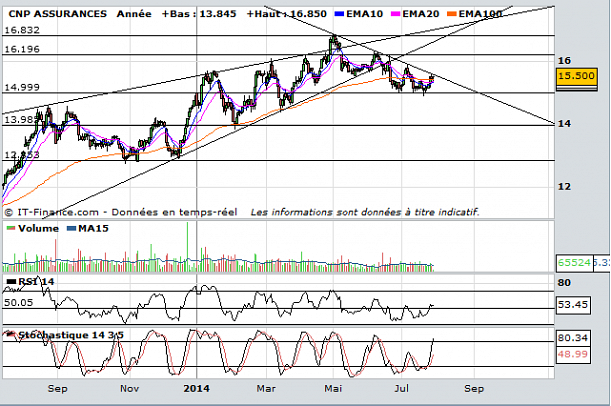Click the 13.98 horizontal level label
This screenshot has height=406, width=611.
click(19, 120)
